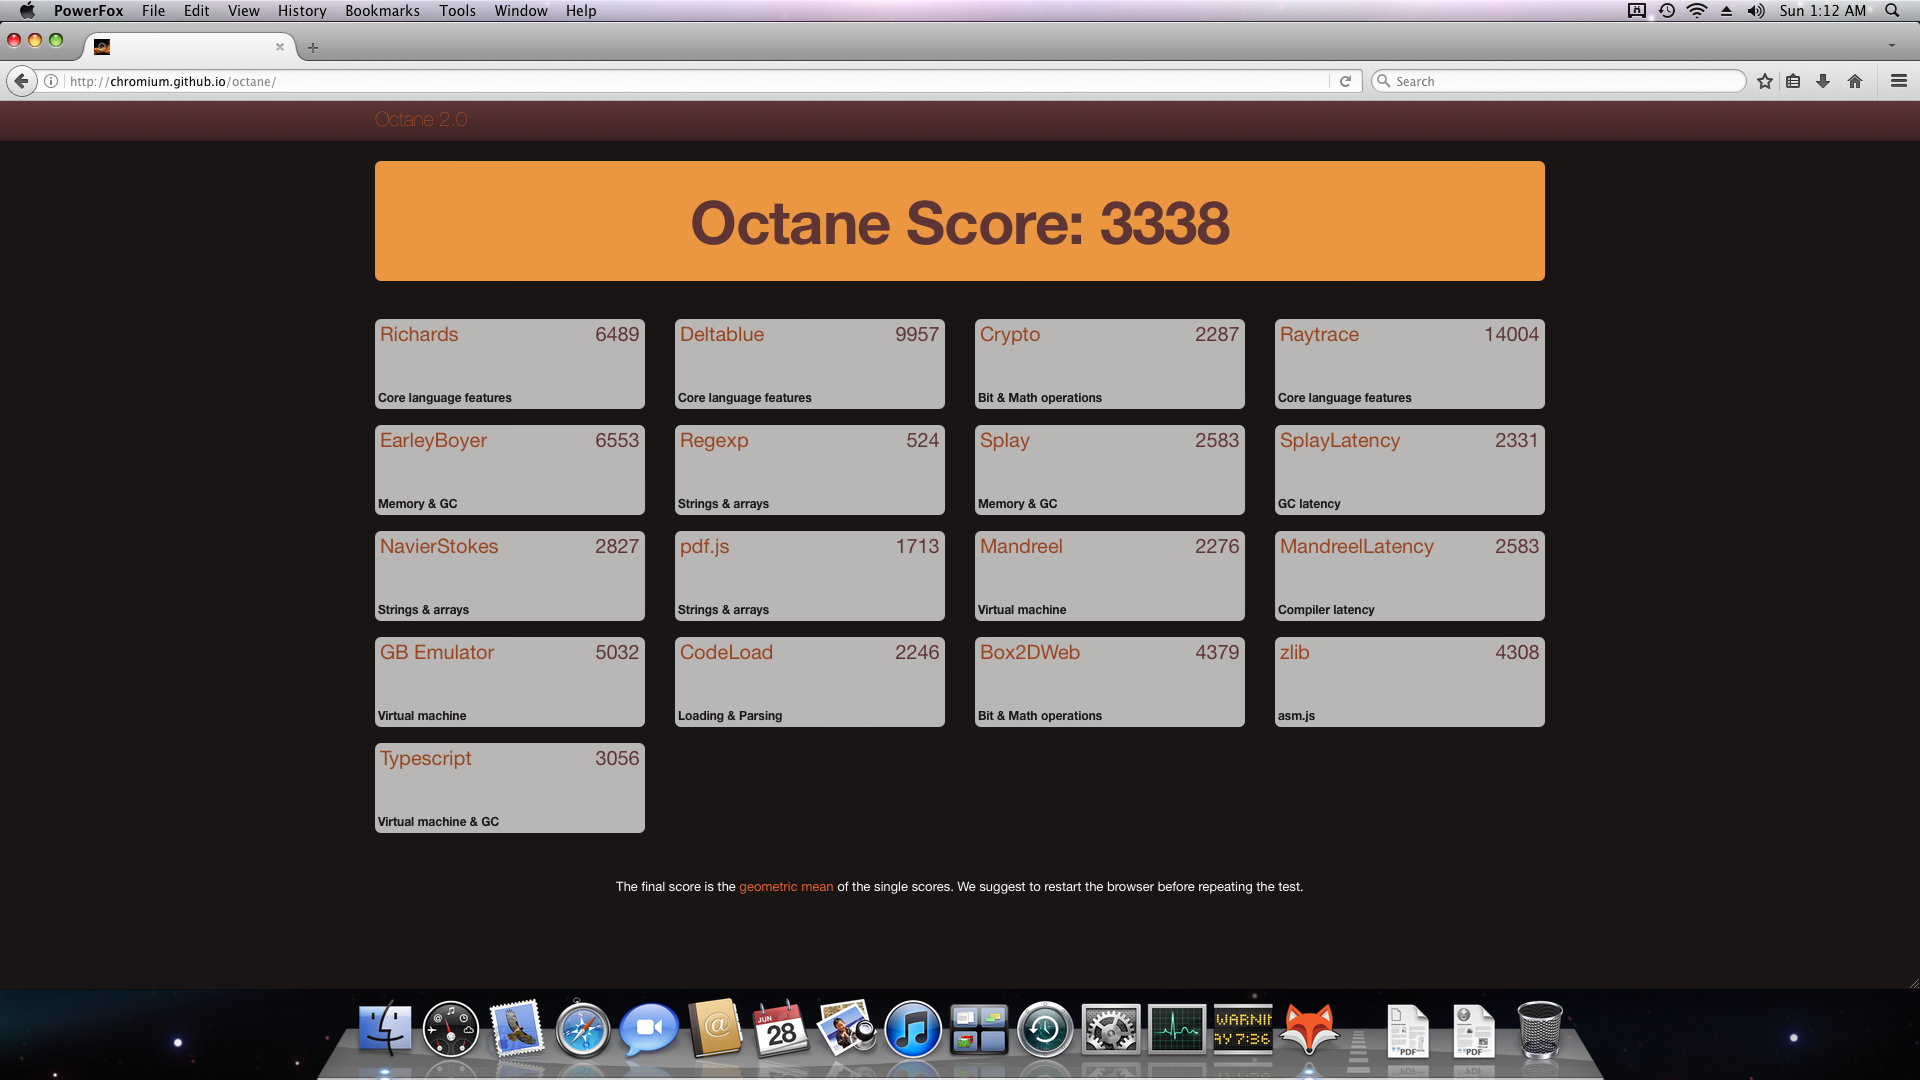The image size is (1920, 1080).
Task: Open Time Machine in the Dock
Action: [x=1045, y=1029]
